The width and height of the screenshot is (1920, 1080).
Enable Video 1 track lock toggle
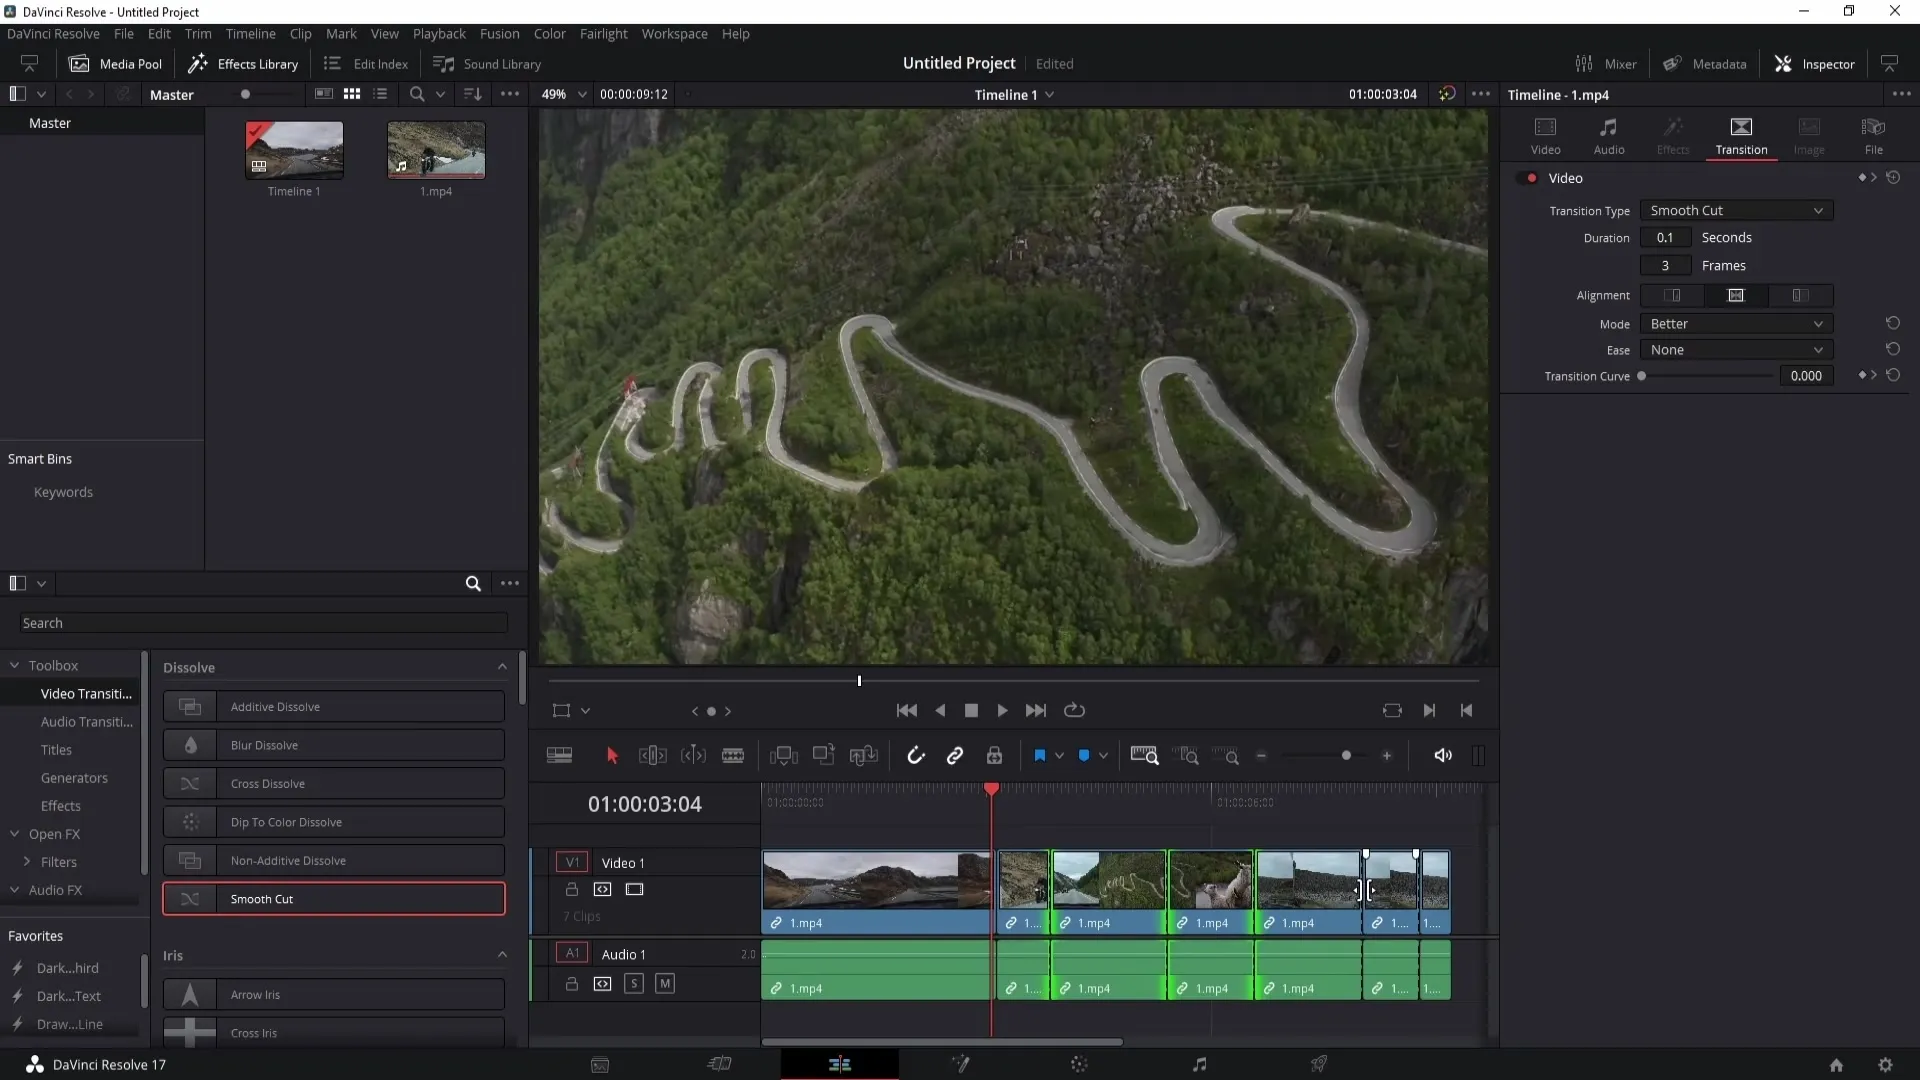click(x=571, y=889)
